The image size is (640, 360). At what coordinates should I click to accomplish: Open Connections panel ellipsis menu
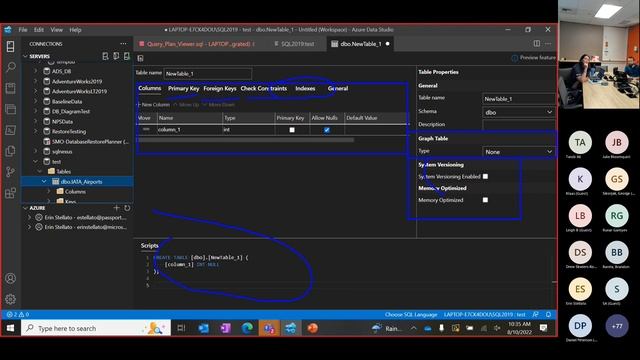click(123, 44)
